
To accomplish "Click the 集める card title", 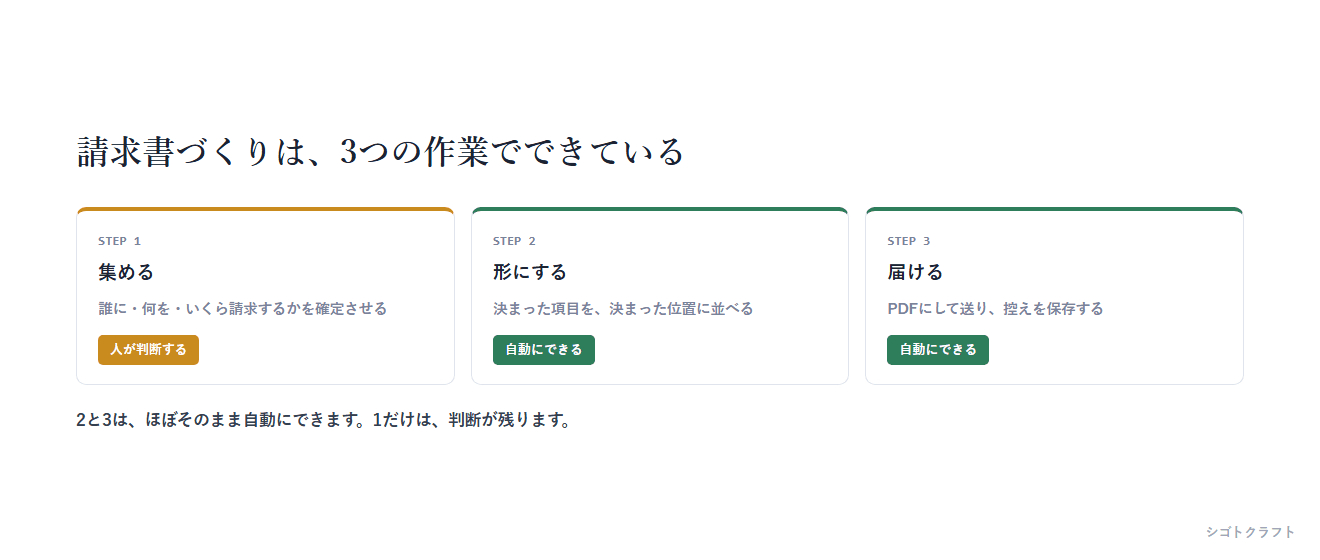I will click(126, 272).
